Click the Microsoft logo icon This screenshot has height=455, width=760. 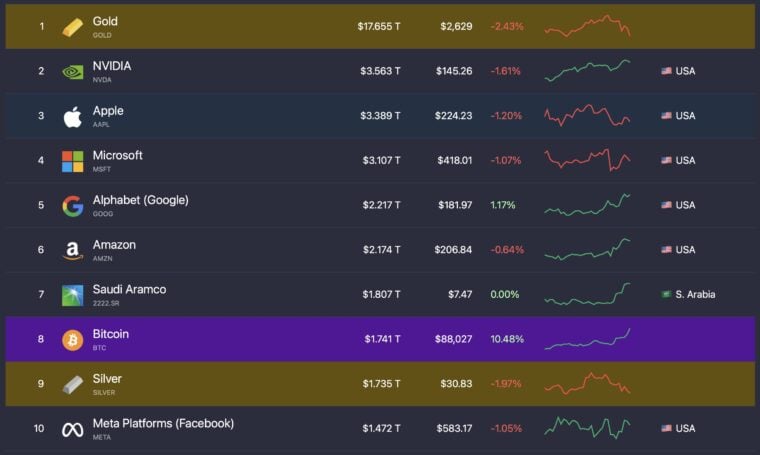[72, 161]
